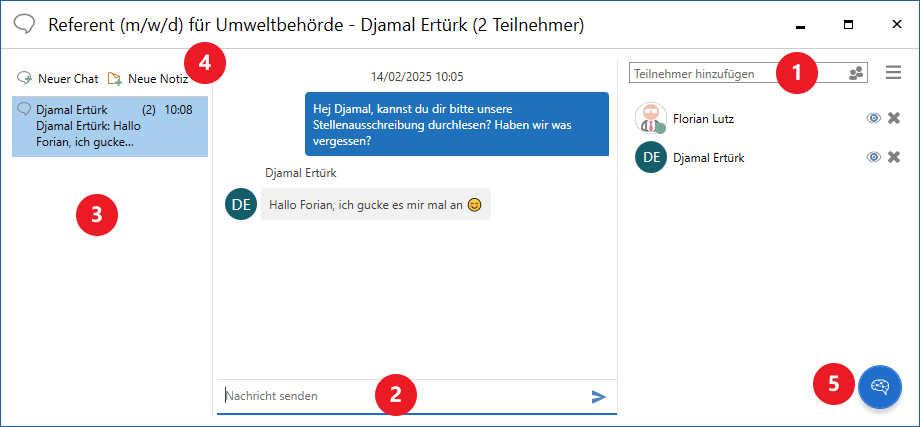Click Djamal Ertürk's DE avatar in participants
Image resolution: width=920 pixels, height=427 pixels.
tap(651, 157)
